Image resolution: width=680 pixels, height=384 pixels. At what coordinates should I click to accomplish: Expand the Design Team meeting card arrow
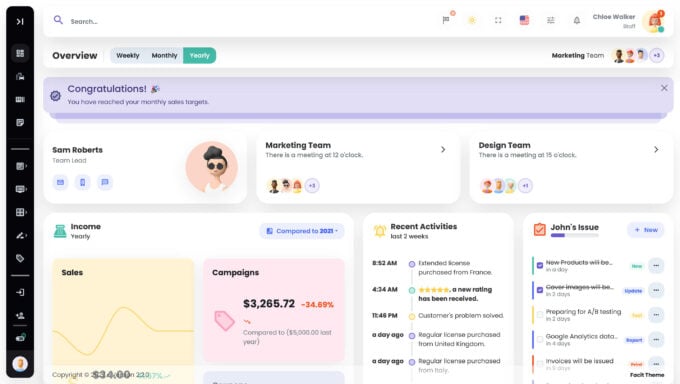(656, 149)
